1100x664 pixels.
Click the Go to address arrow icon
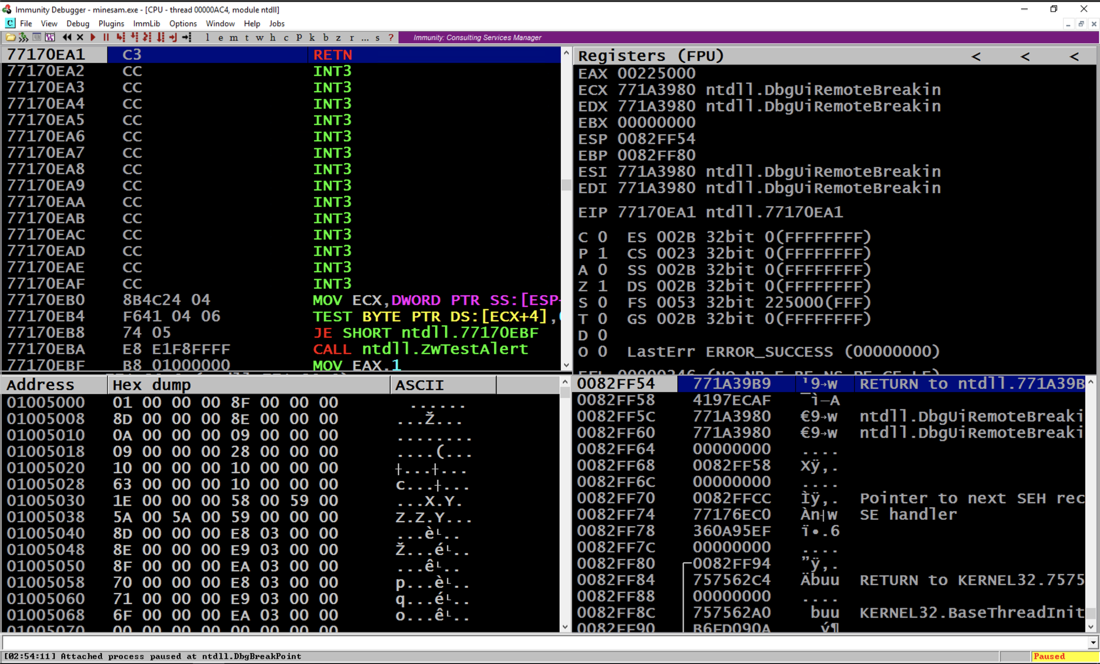coord(187,37)
